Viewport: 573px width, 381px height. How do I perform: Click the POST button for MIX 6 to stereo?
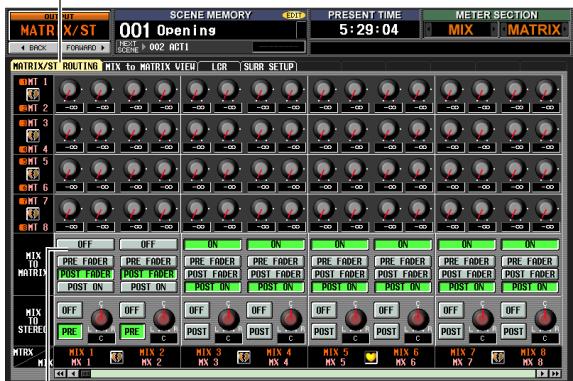point(386,332)
